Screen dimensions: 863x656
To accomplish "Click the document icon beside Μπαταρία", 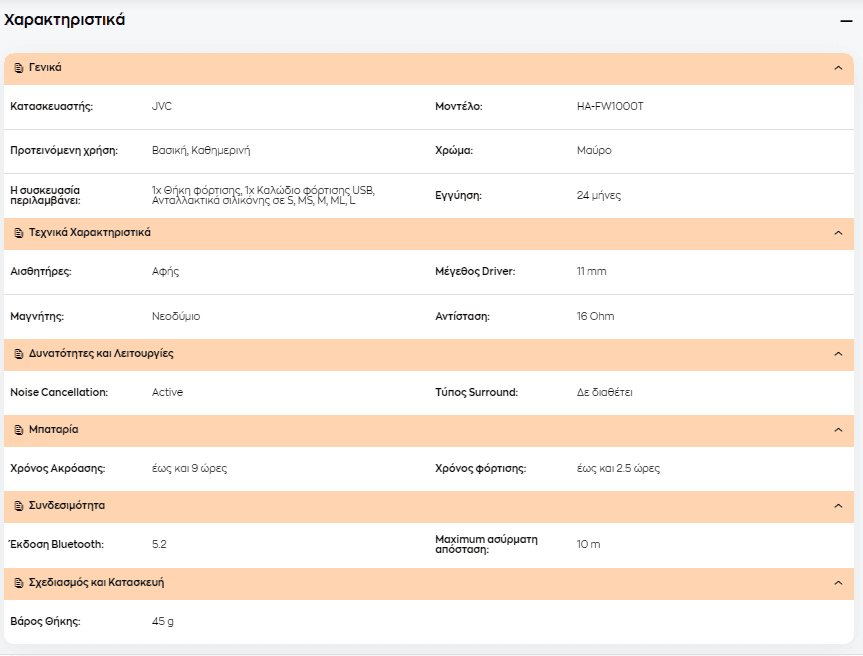I will pyautogui.click(x=19, y=430).
